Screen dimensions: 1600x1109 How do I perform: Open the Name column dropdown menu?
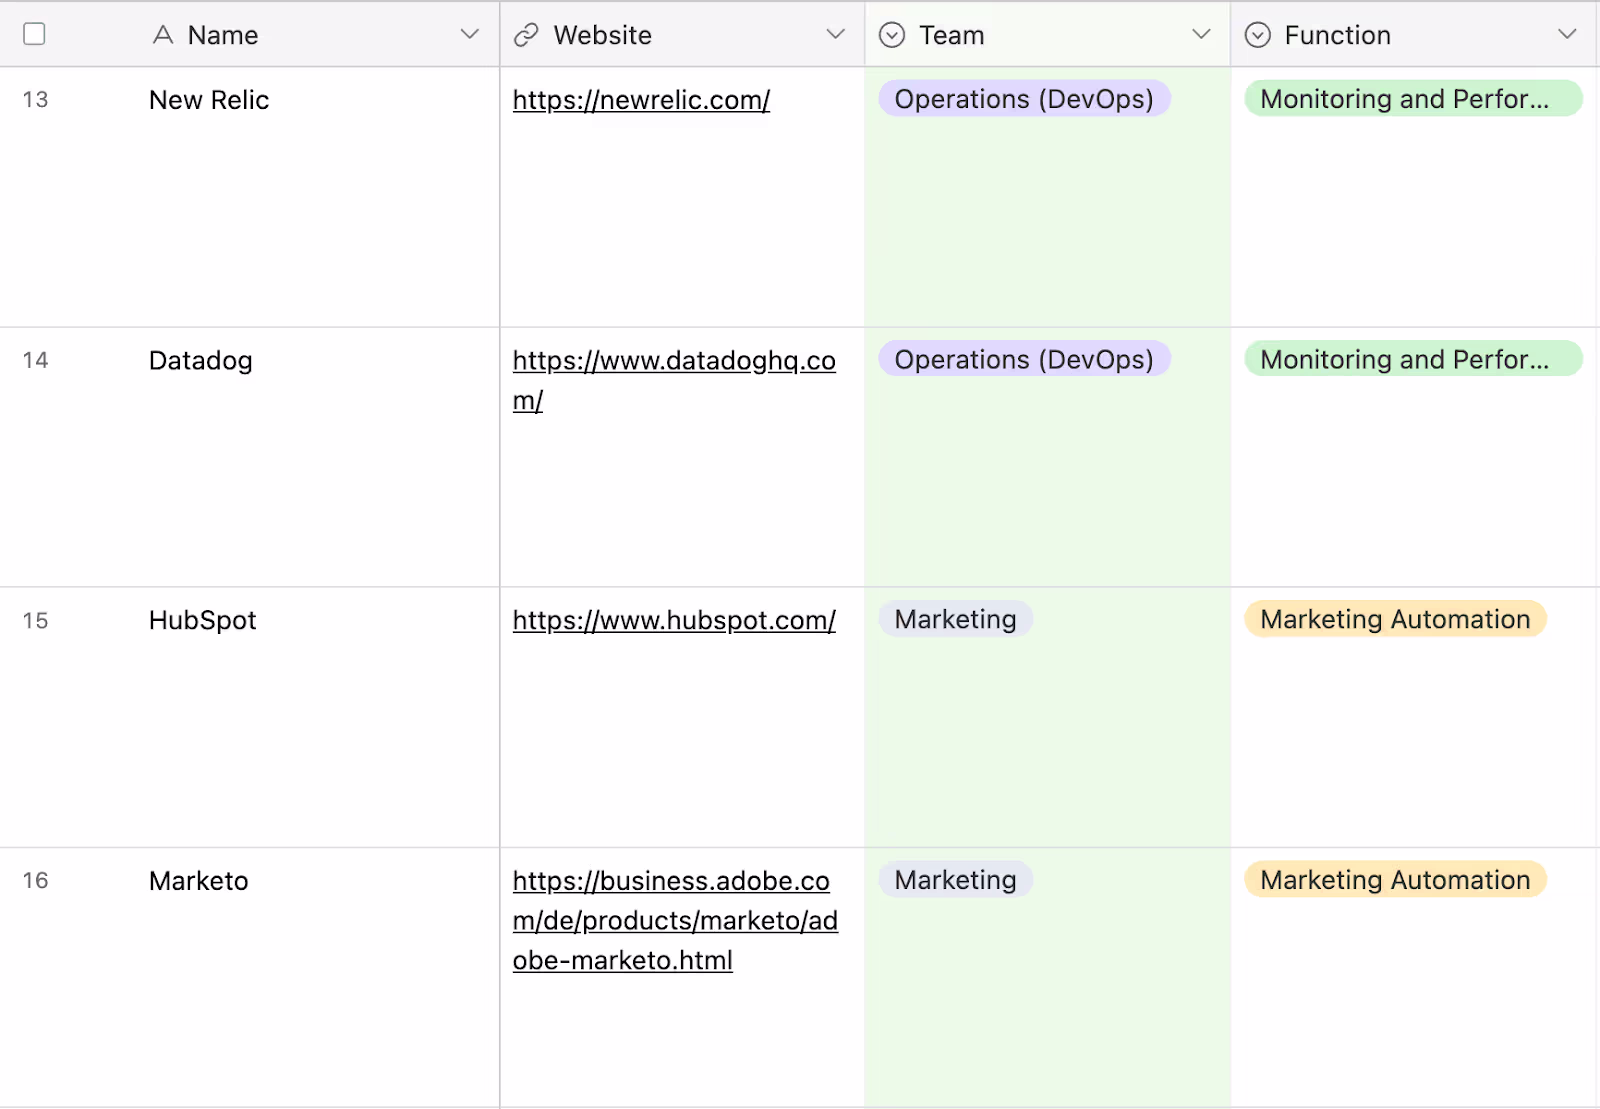(x=469, y=34)
